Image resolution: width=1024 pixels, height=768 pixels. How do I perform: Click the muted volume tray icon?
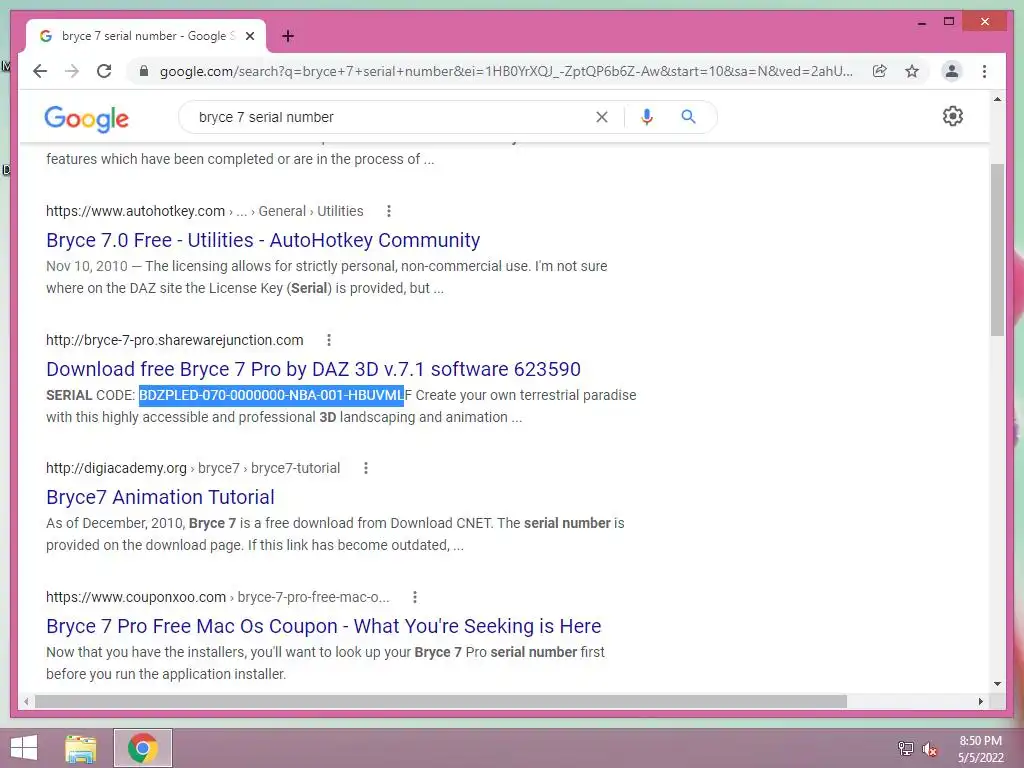[x=929, y=749]
